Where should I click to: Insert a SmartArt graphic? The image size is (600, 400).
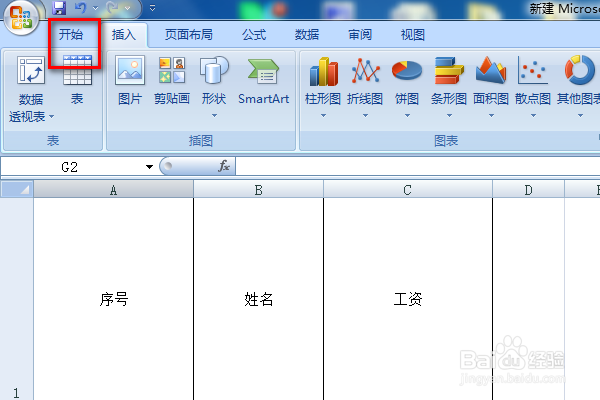263,80
